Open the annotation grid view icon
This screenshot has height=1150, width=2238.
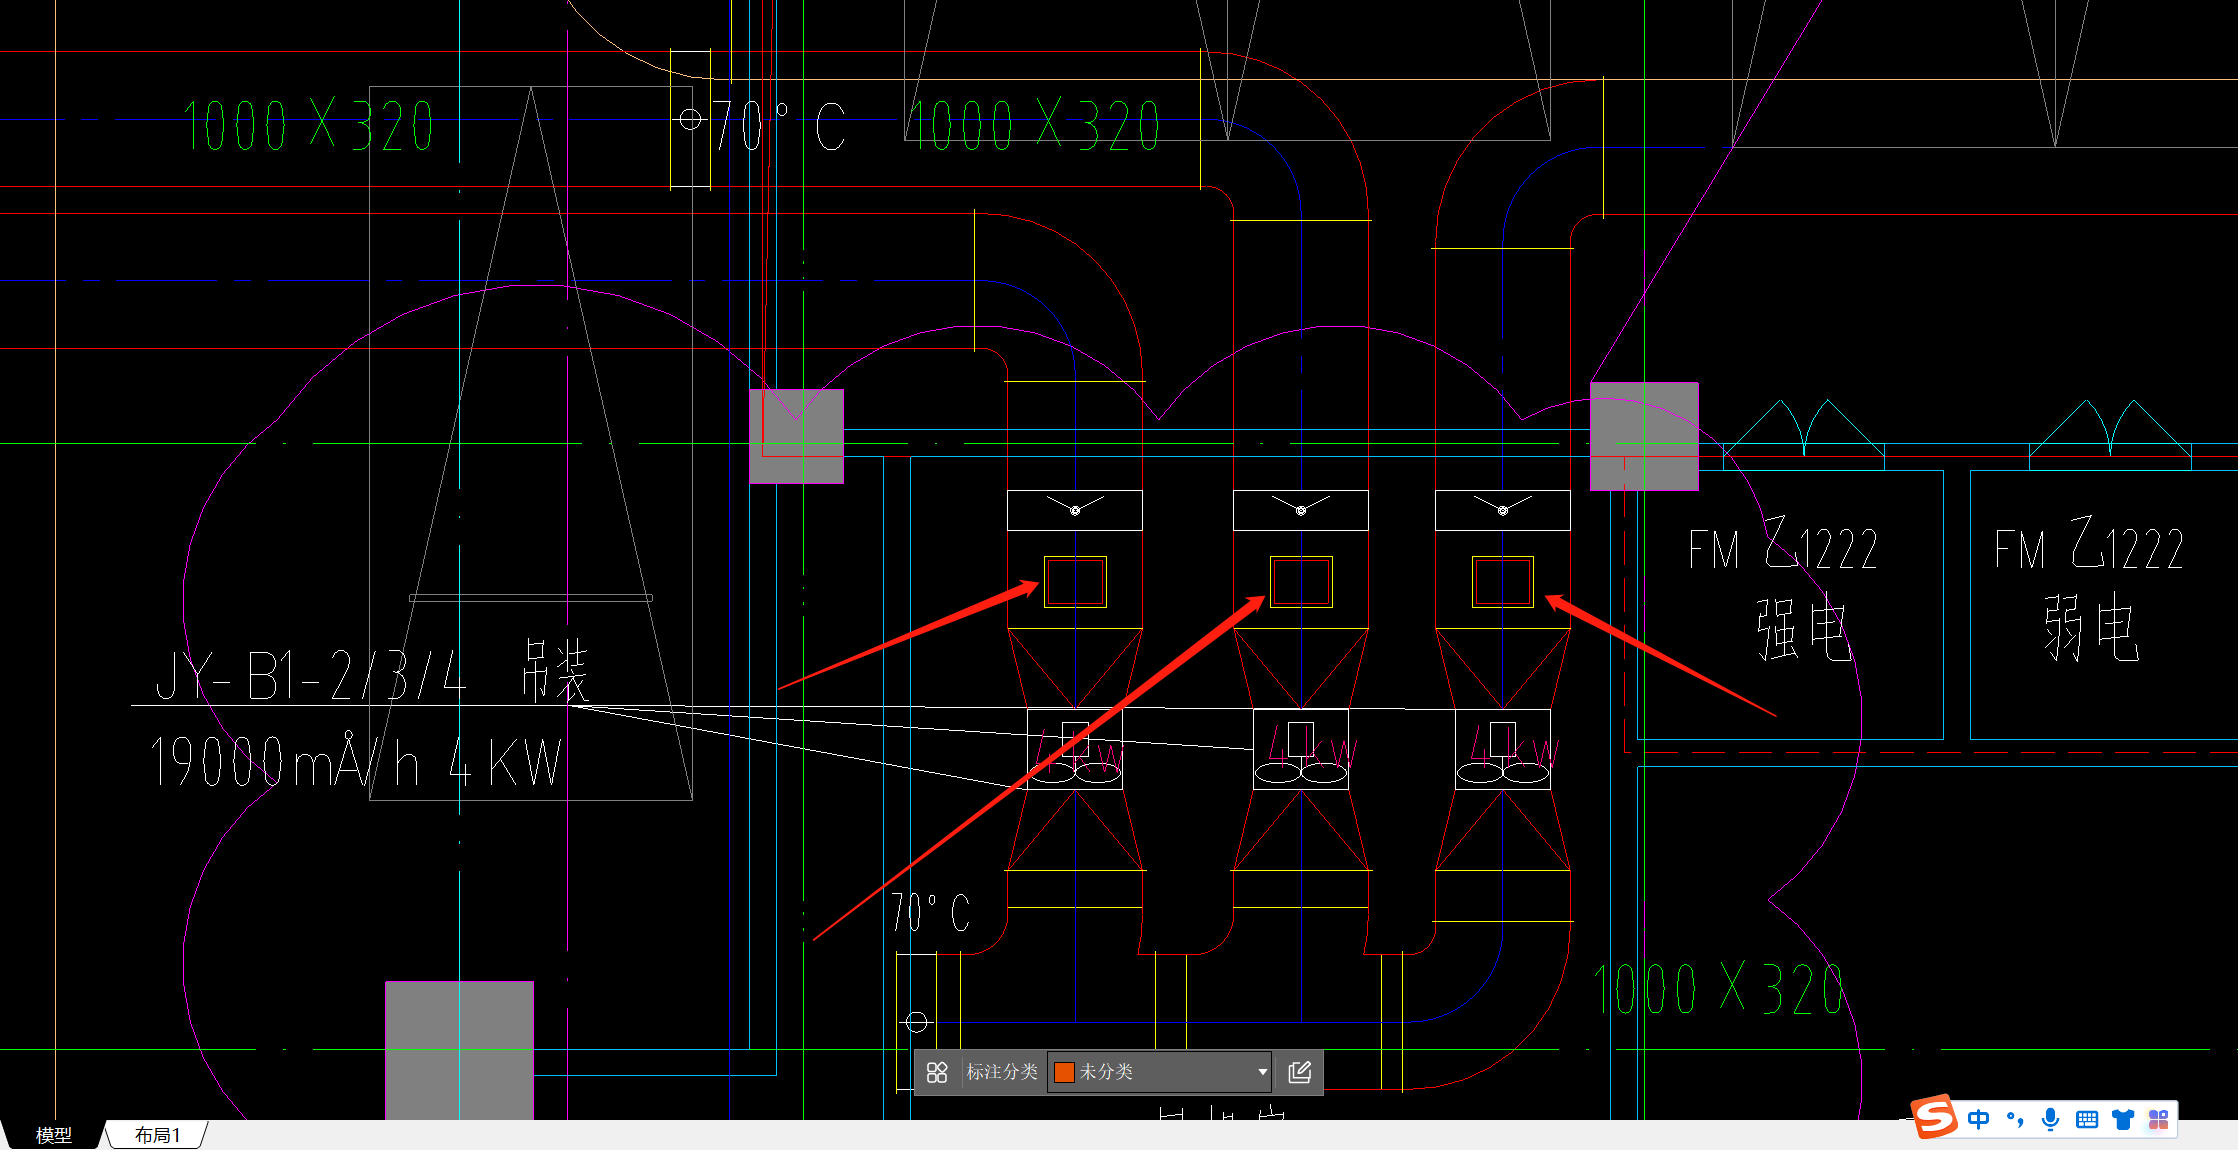pos(937,1072)
